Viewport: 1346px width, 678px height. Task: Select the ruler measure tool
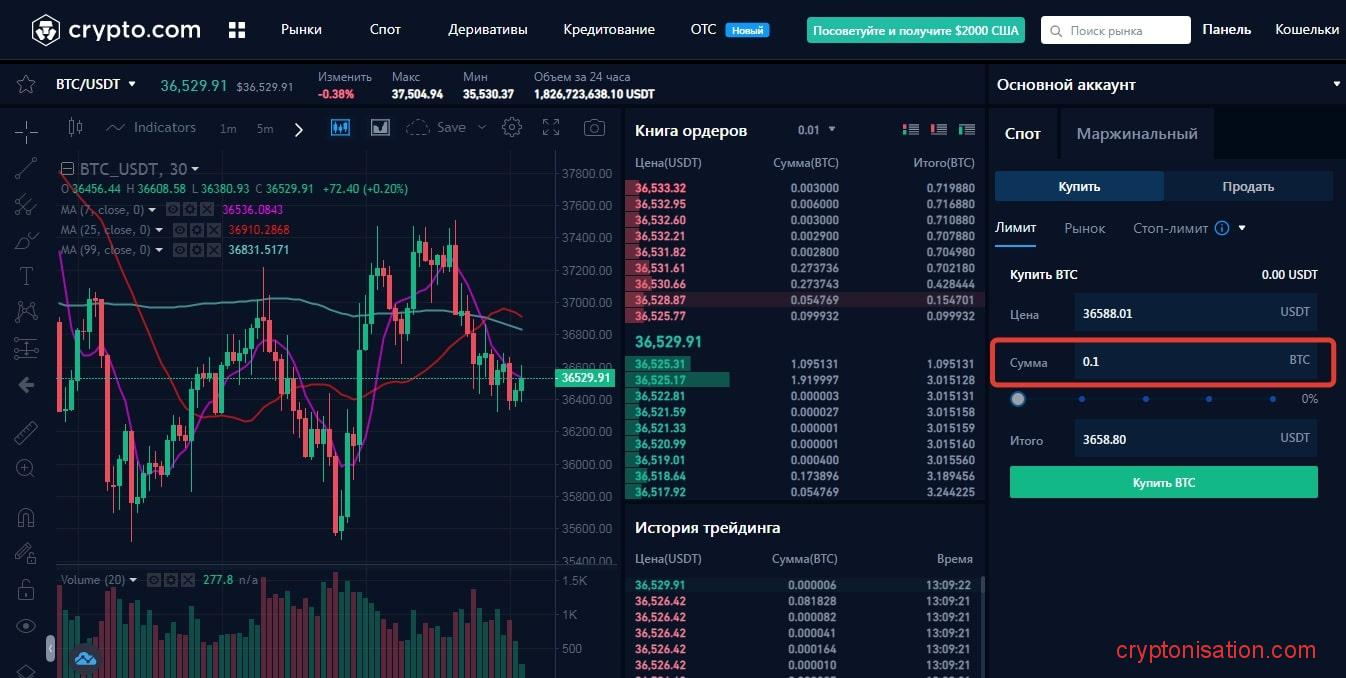click(x=26, y=433)
